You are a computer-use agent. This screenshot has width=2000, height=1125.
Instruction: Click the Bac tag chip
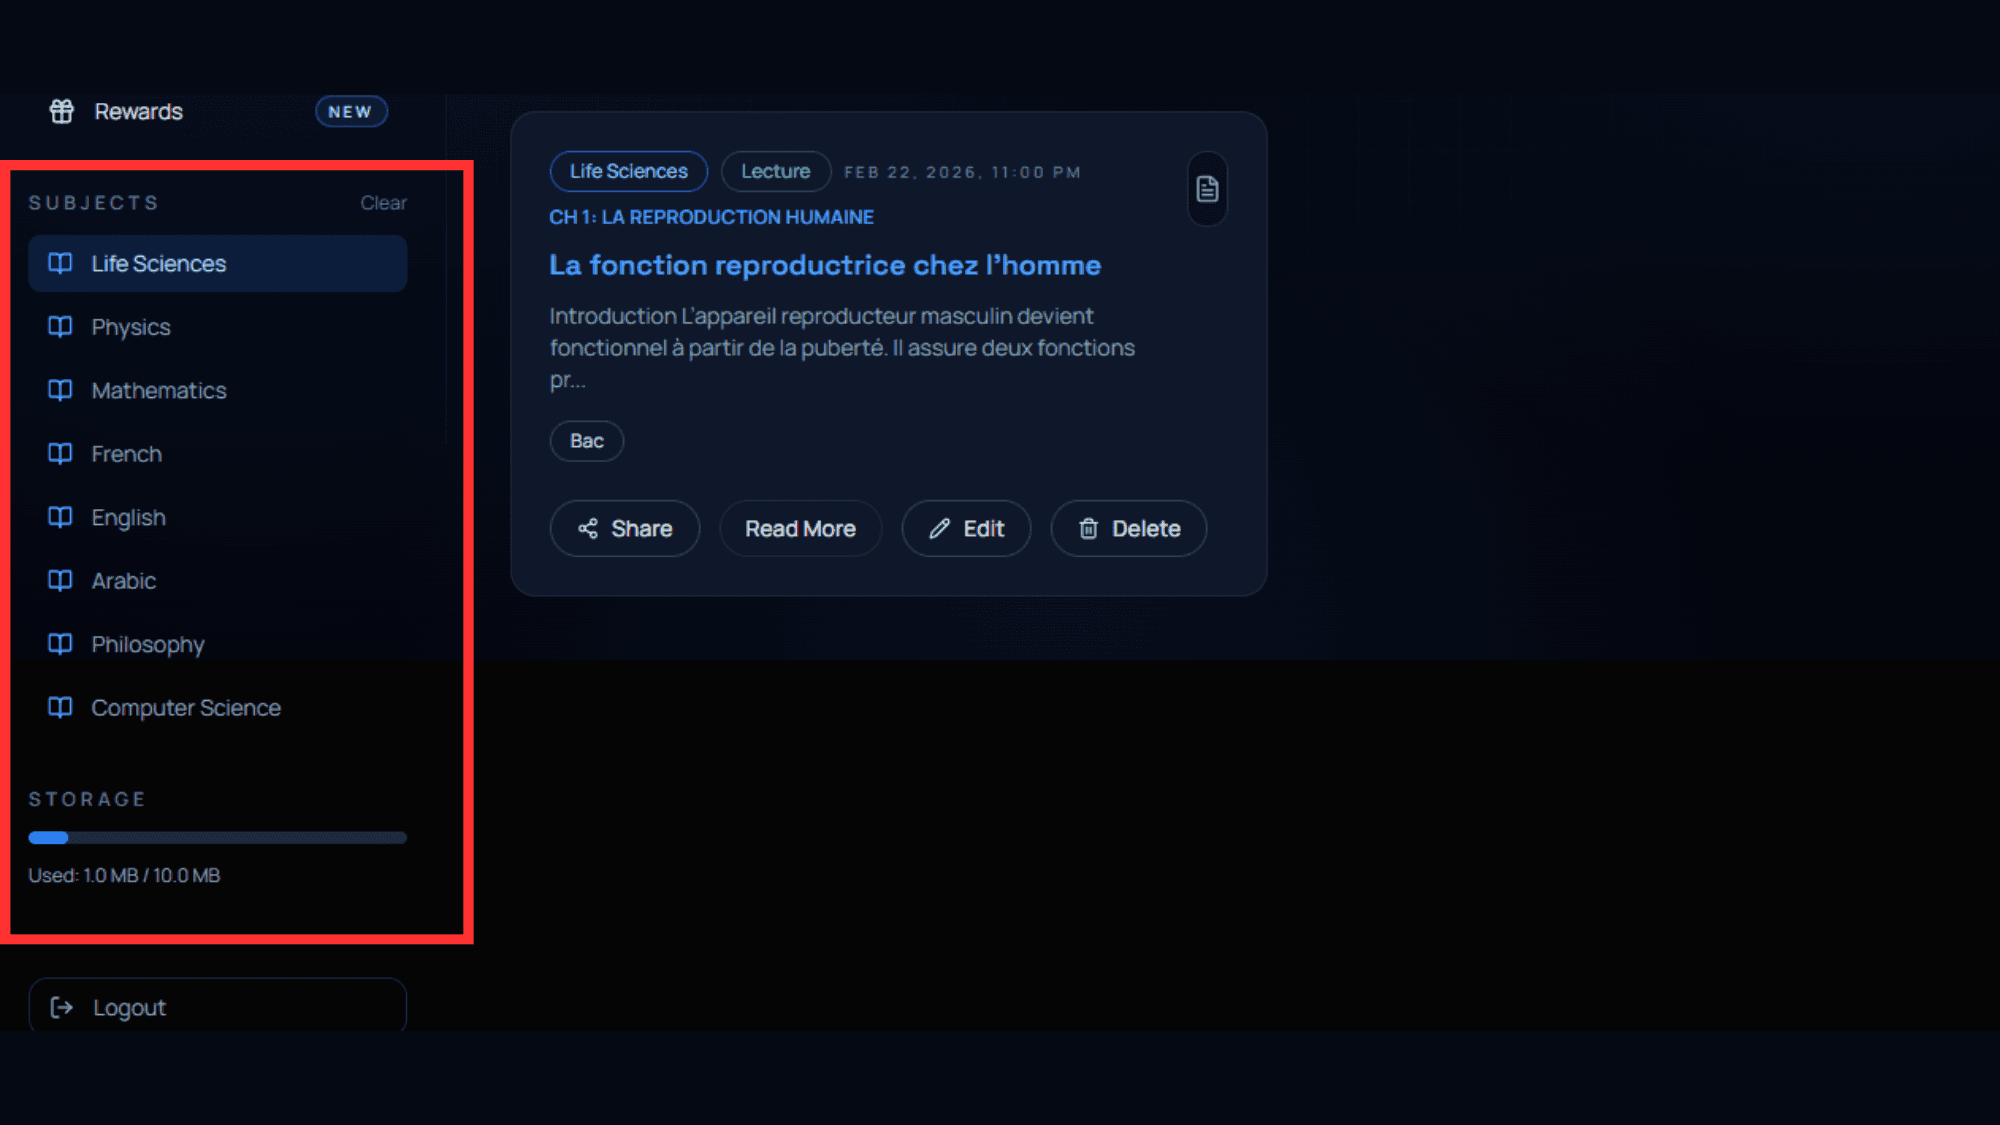click(x=586, y=441)
